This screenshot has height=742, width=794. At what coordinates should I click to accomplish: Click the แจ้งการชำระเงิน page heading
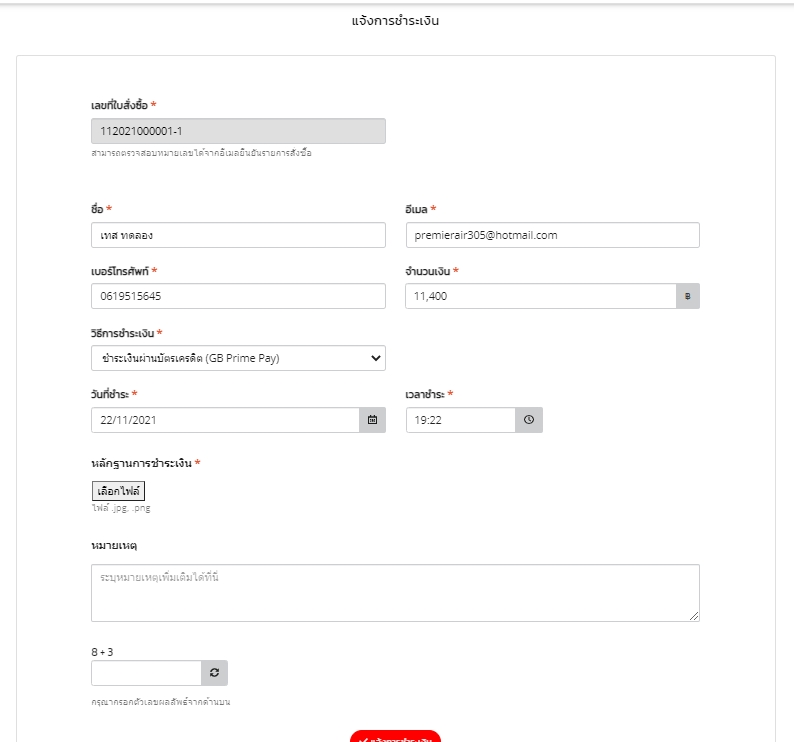[x=396, y=21]
